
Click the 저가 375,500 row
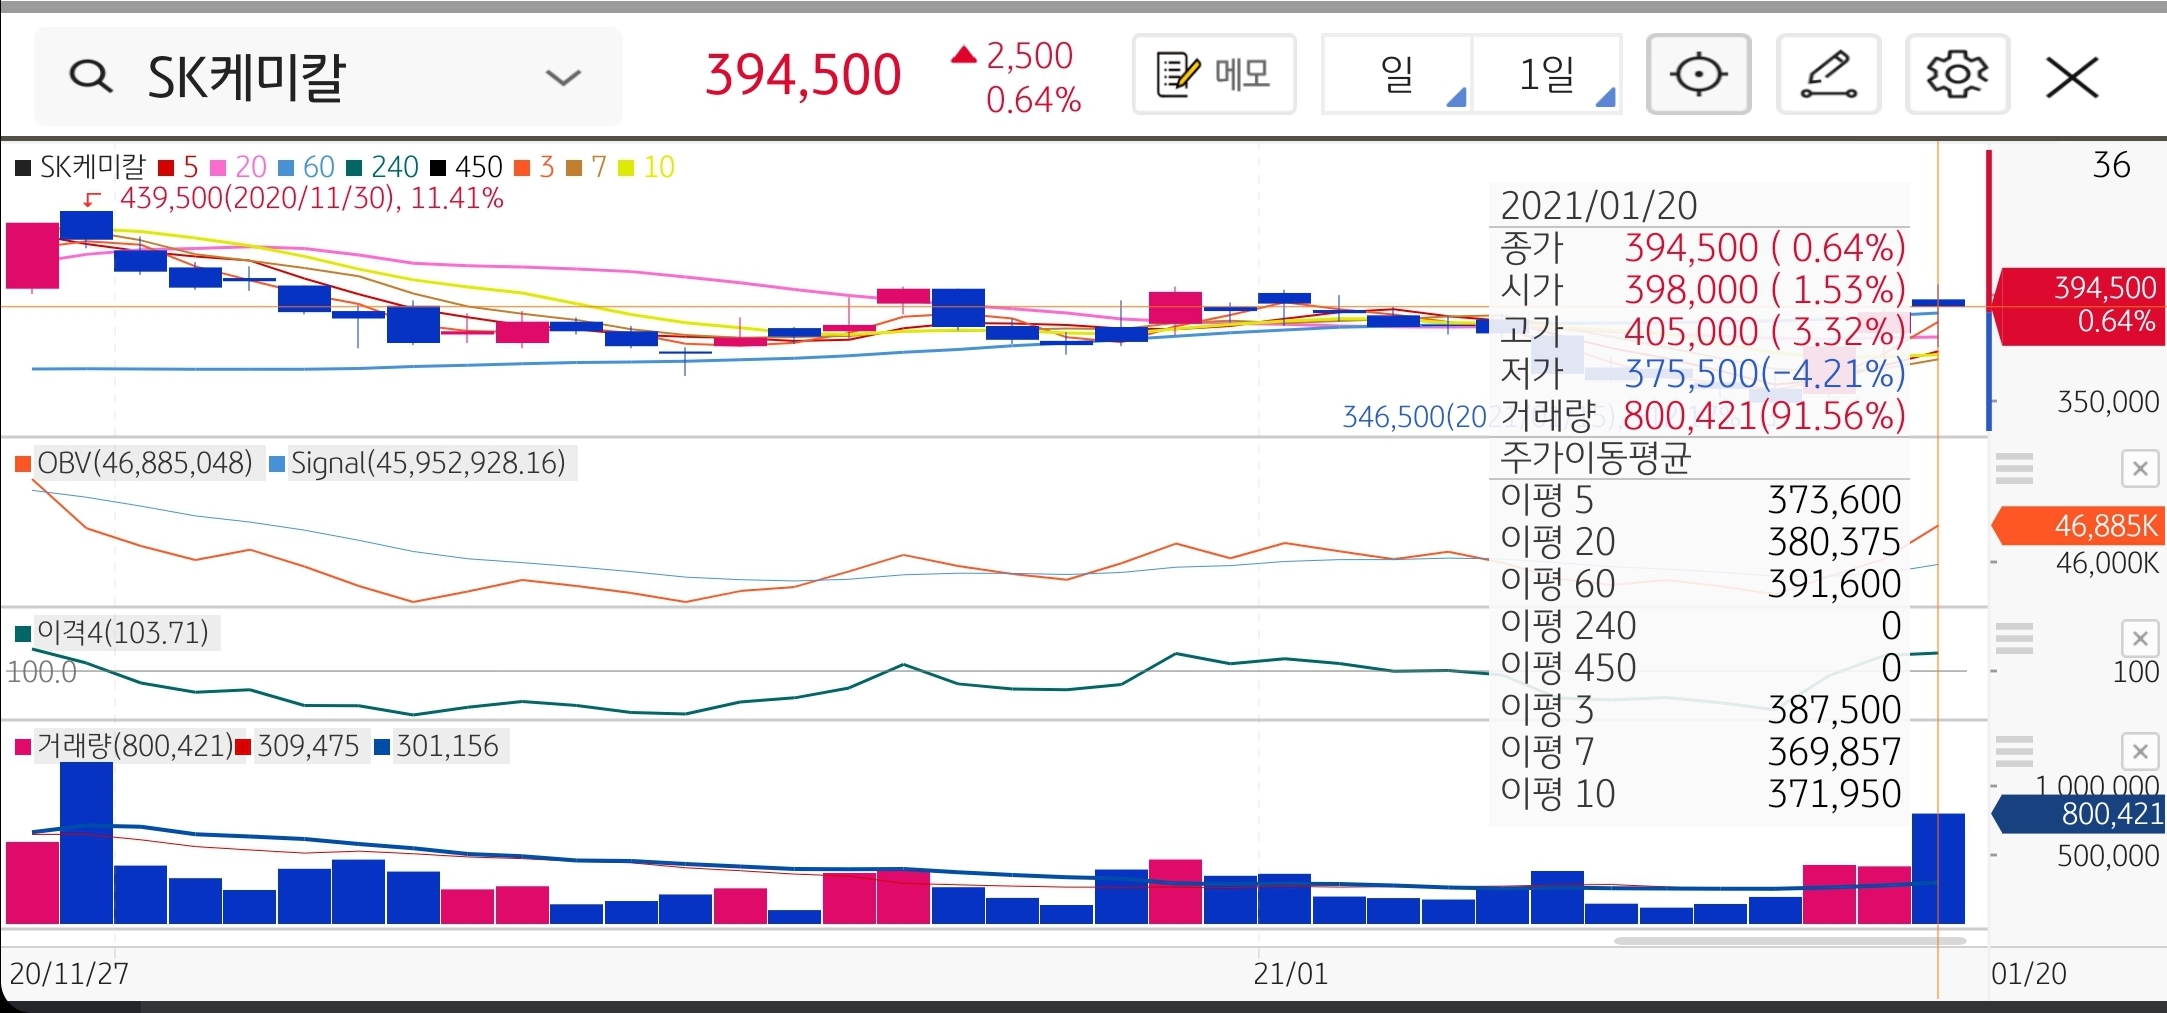[x=1703, y=373]
